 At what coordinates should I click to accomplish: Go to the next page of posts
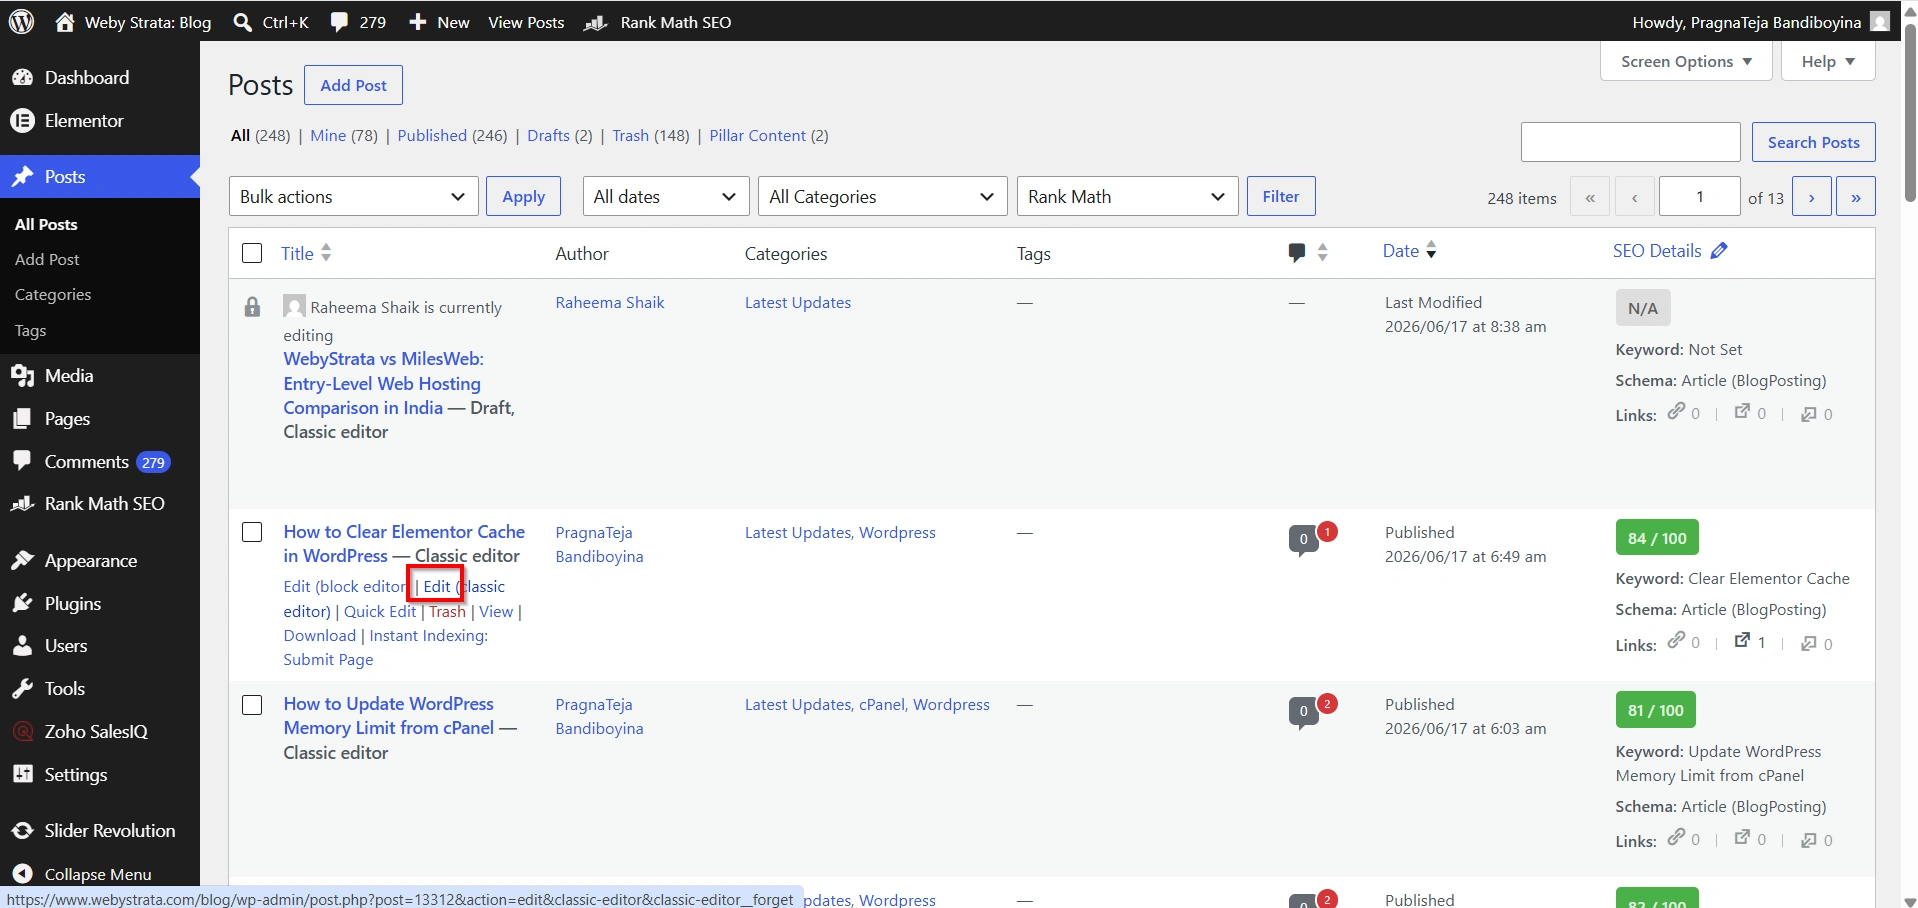(x=1811, y=197)
